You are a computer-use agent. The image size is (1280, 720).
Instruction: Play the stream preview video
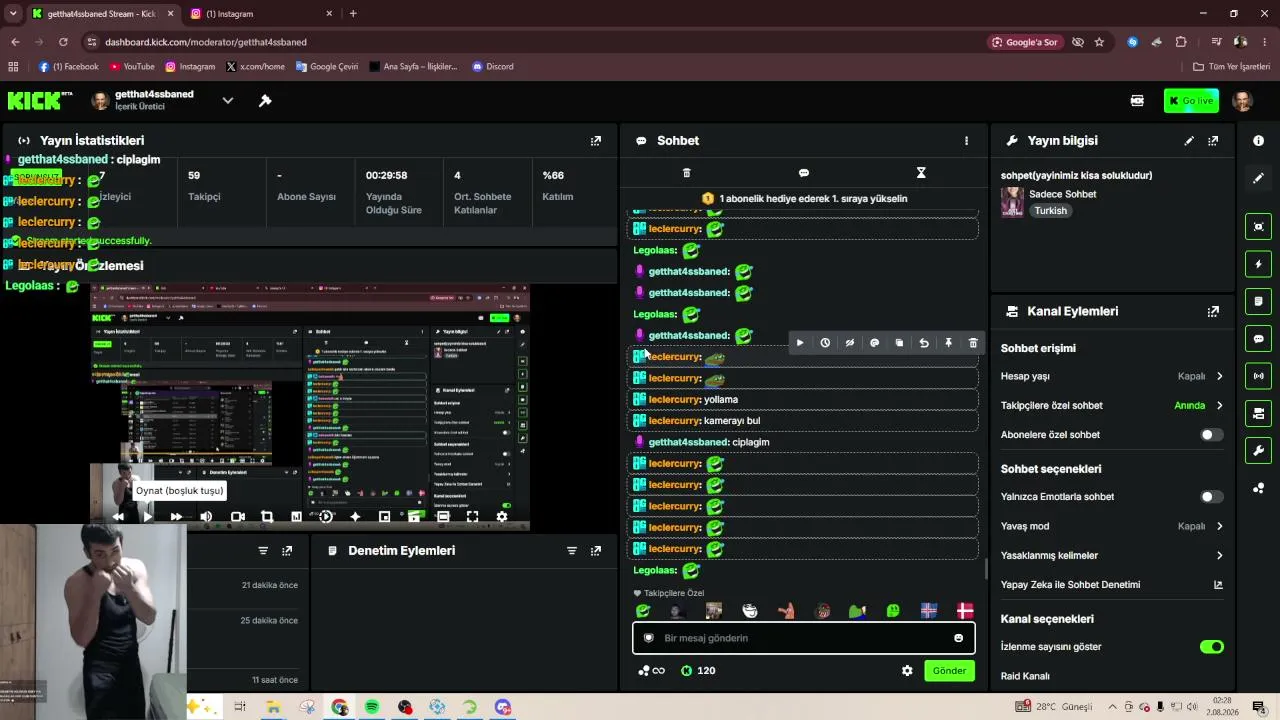147,517
